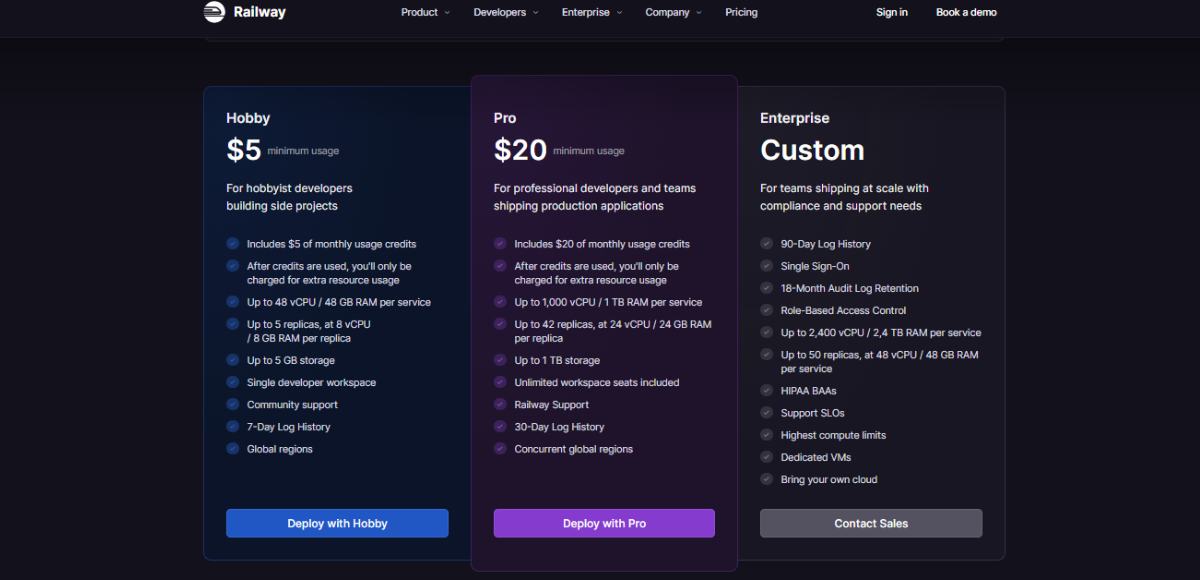This screenshot has height=580, width=1200.
Task: Click the checkmark beside Railway Support
Action: (x=500, y=405)
